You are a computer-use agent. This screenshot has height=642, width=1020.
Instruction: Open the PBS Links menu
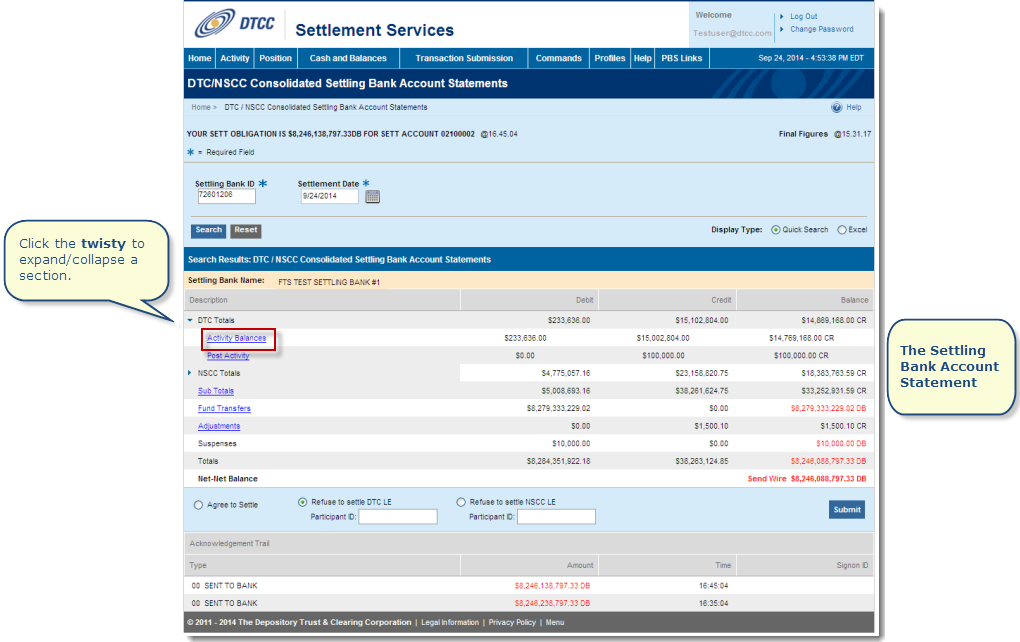tap(681, 58)
